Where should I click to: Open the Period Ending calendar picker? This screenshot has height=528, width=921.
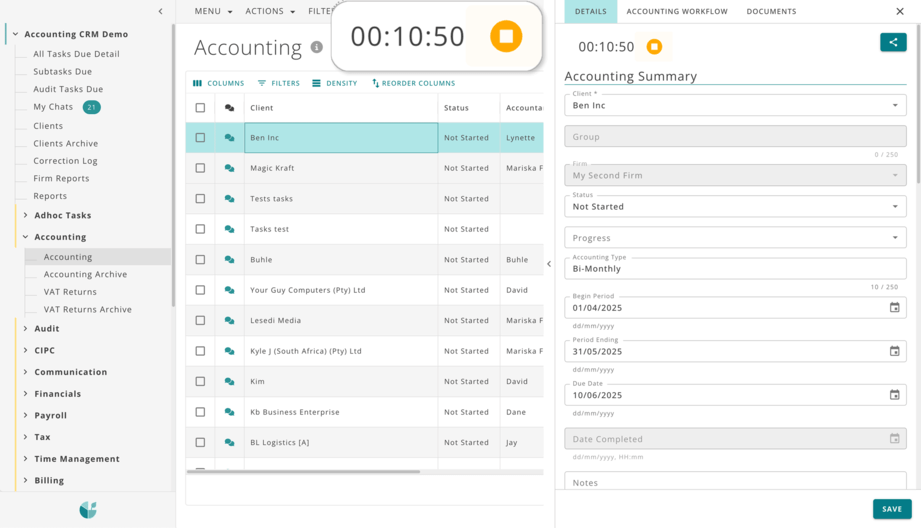(894, 351)
